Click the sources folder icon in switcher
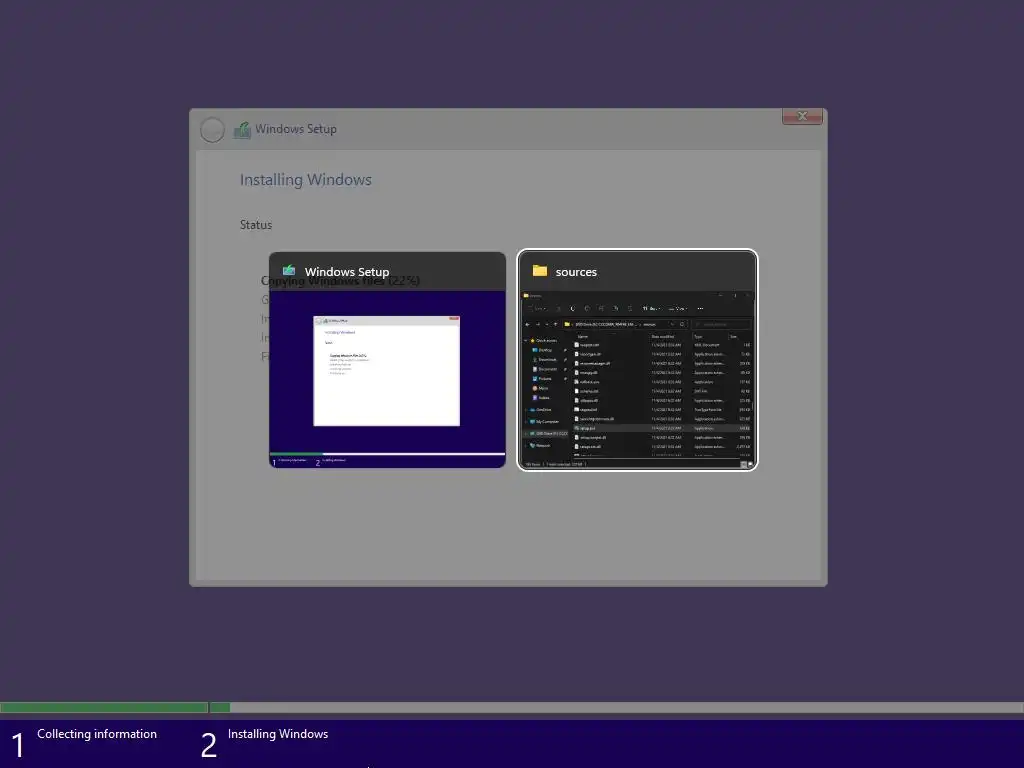The image size is (1024, 768). [x=539, y=271]
